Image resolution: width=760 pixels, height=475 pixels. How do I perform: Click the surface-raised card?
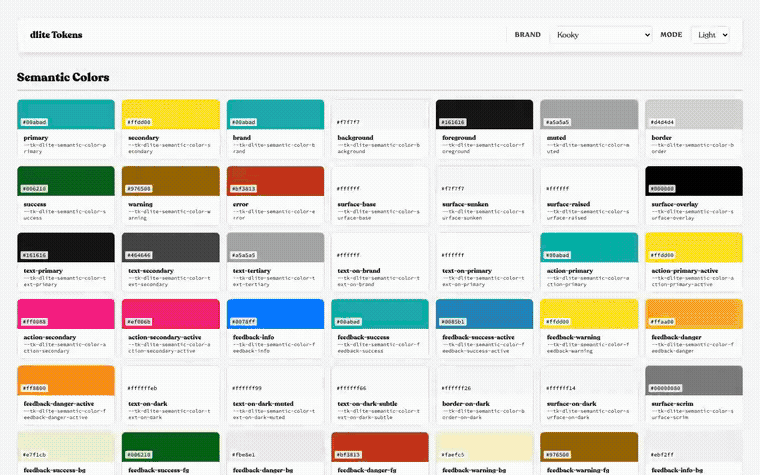(589, 195)
